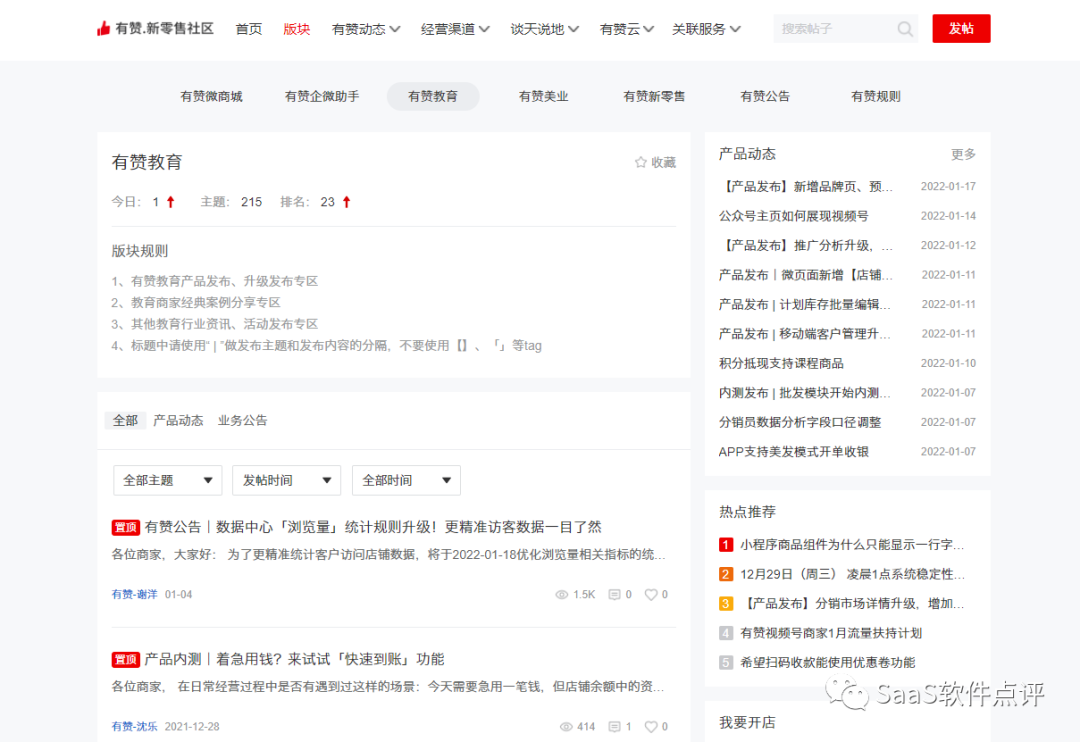Screen dimensions: 1080x742
Task: Click the comment icon on the 有赞-谢洋 post
Action: click(614, 595)
